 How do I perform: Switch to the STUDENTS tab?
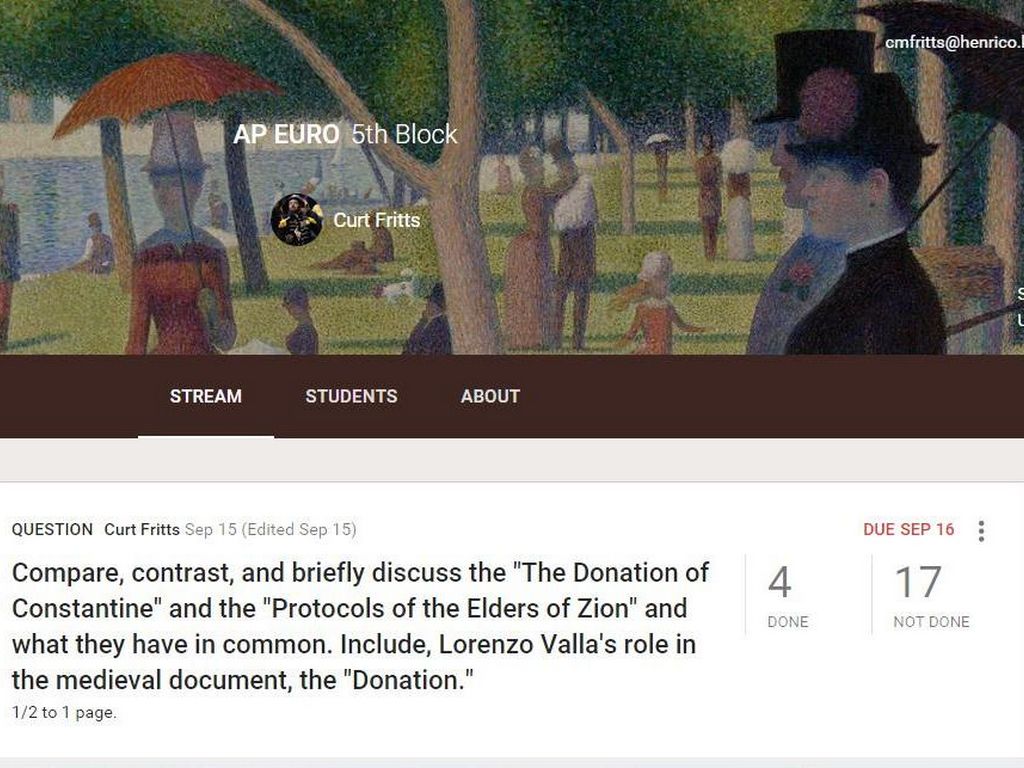[351, 396]
